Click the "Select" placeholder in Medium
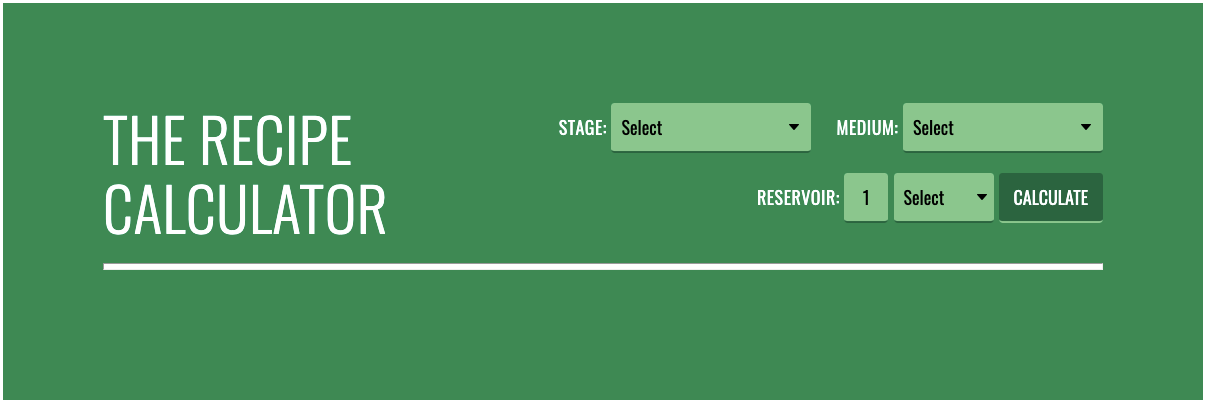 [933, 128]
